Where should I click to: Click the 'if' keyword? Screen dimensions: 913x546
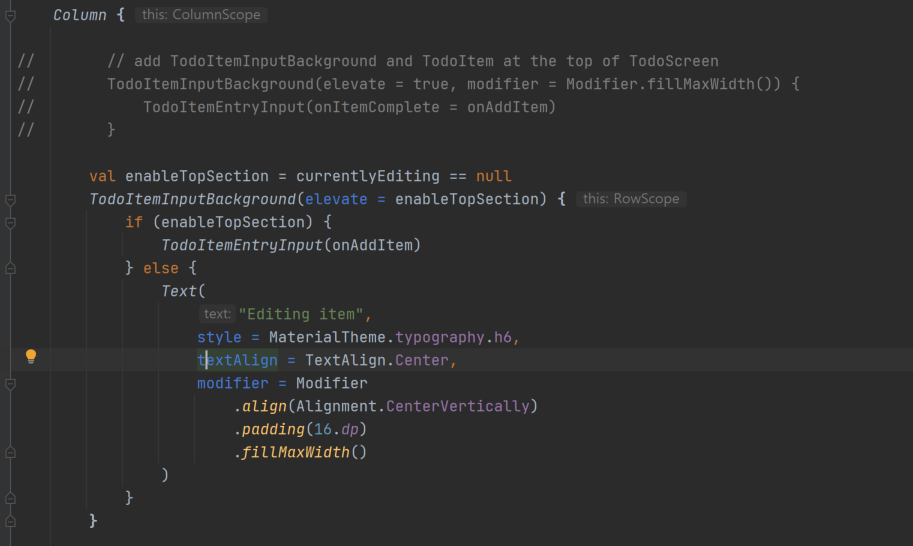coord(134,222)
